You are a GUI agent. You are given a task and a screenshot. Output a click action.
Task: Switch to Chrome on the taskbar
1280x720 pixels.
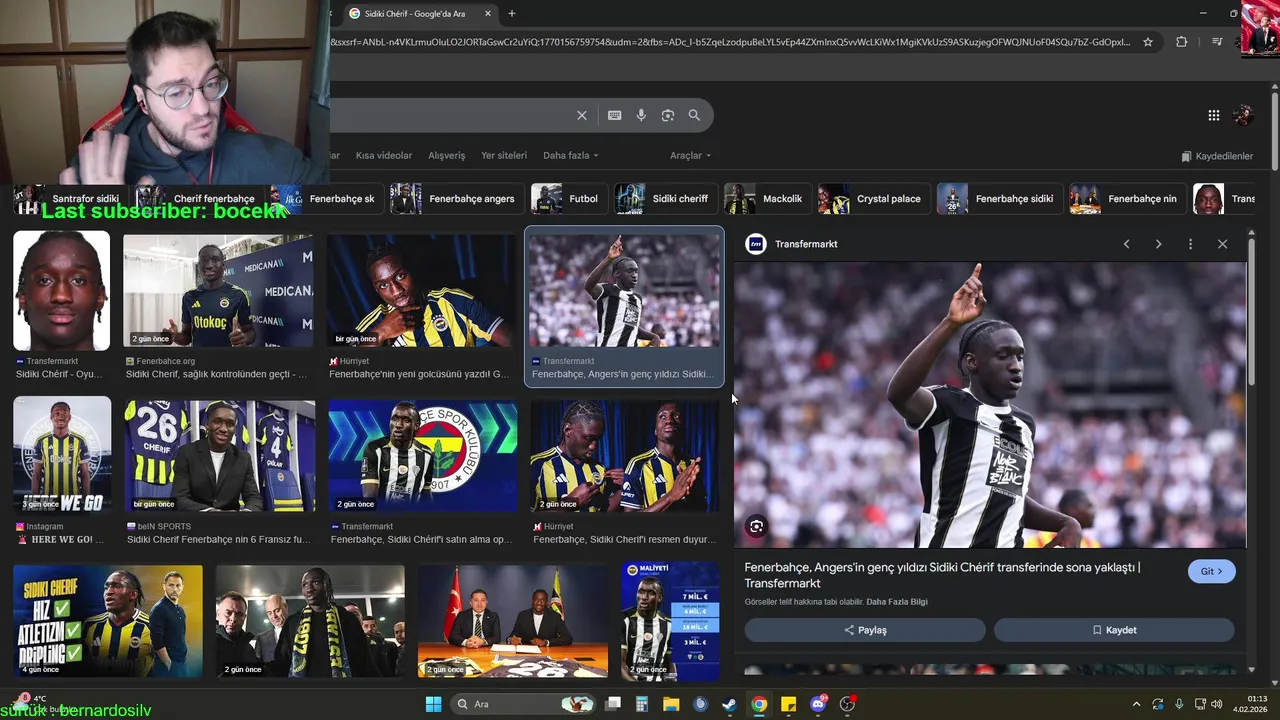(759, 704)
